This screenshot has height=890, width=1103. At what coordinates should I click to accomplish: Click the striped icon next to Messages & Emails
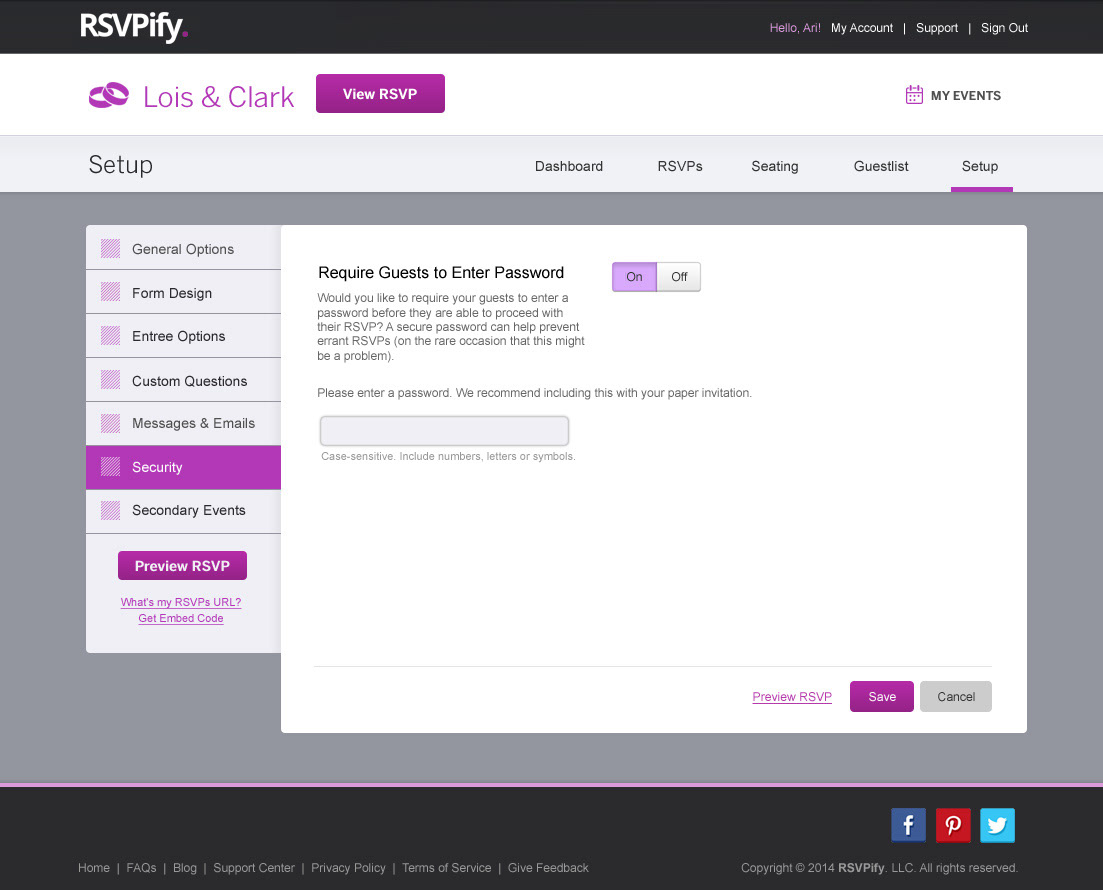pos(110,423)
